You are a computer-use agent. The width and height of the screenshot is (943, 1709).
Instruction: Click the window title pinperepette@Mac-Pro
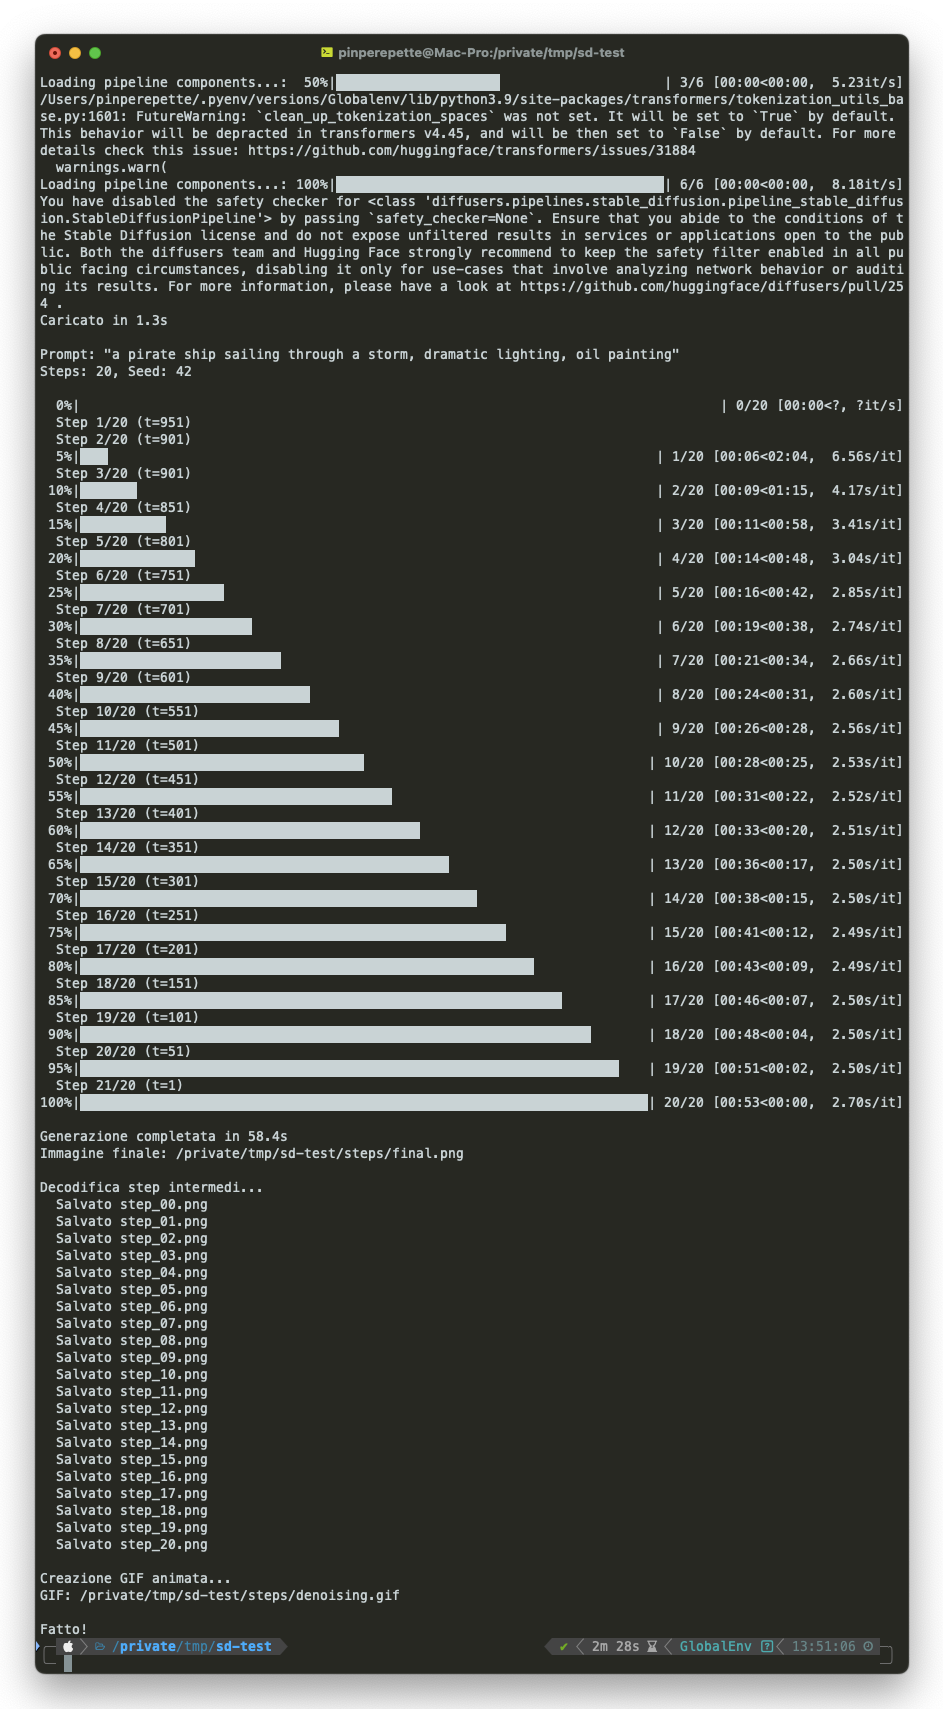tap(481, 52)
